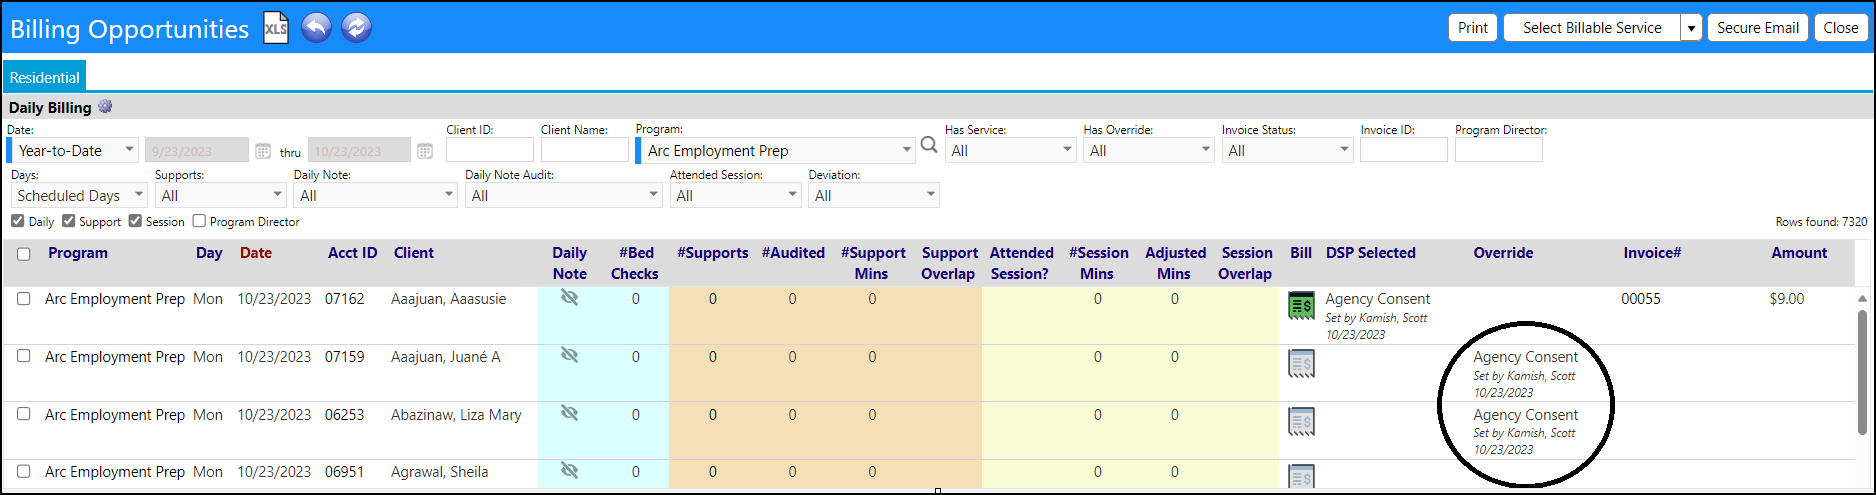Click invoice number 00055
This screenshot has height=495, width=1876.
1641,299
